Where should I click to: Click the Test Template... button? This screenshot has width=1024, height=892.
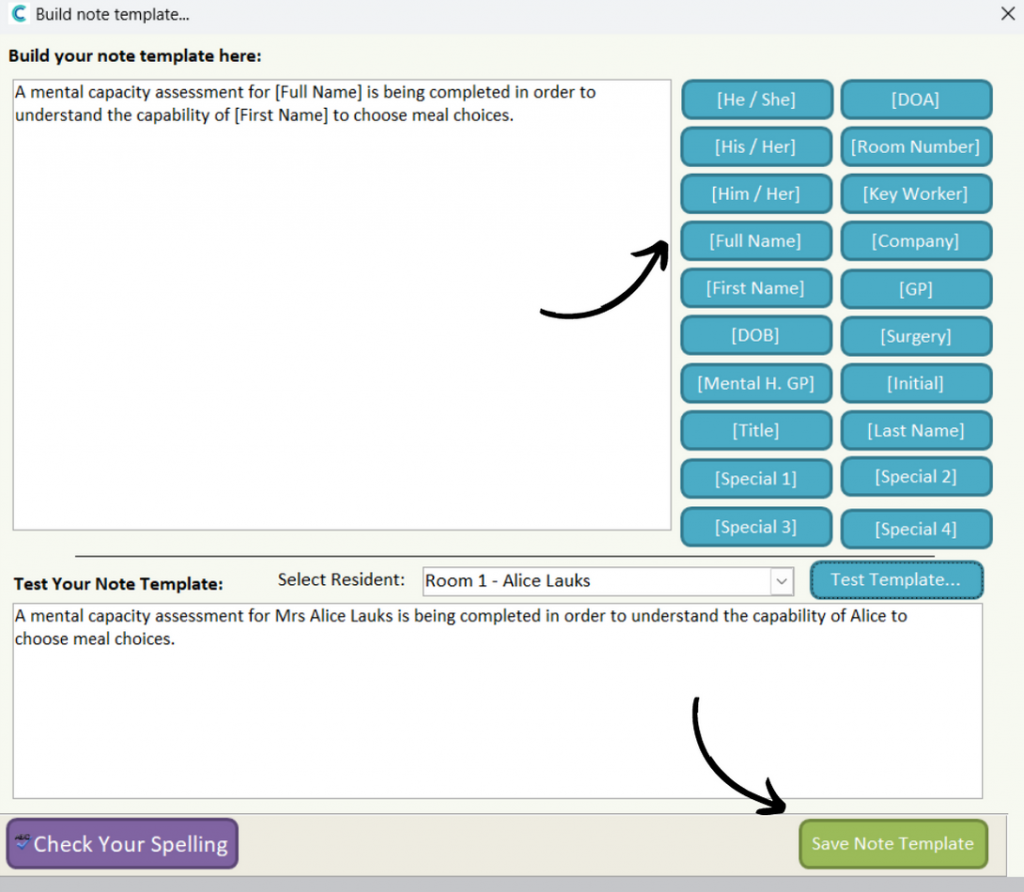[896, 580]
